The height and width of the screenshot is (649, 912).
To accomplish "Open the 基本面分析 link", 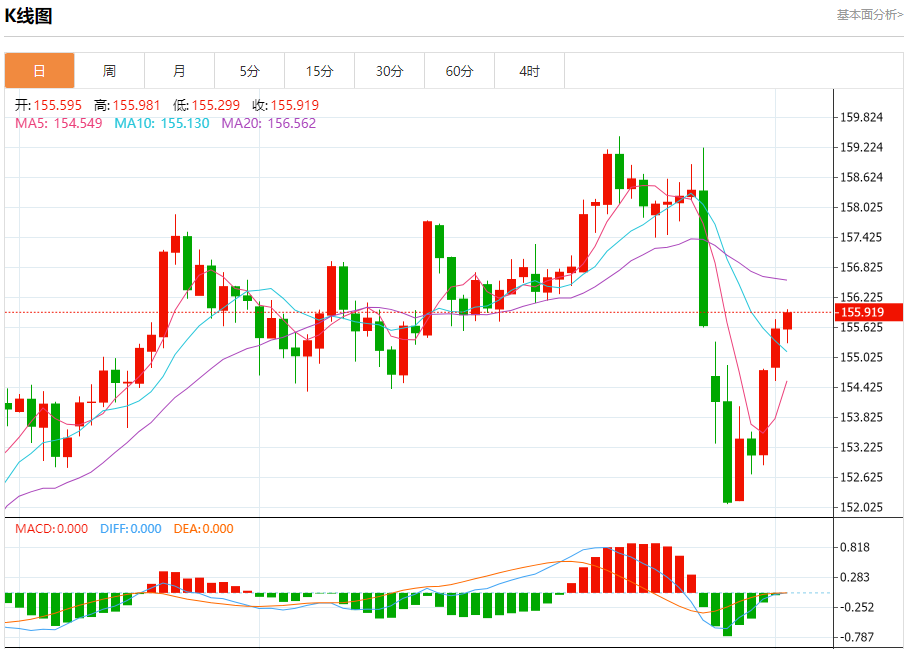I will click(x=869, y=15).
